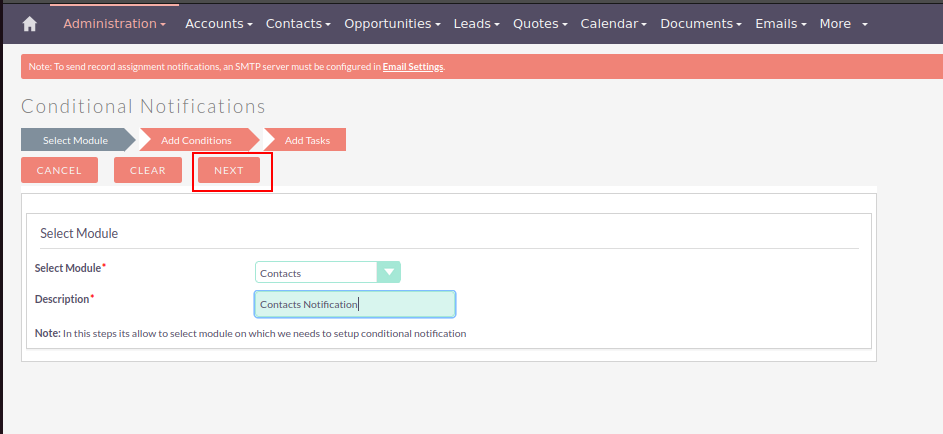Image resolution: width=943 pixels, height=434 pixels.
Task: Open the Emails menu
Action: 782,23
